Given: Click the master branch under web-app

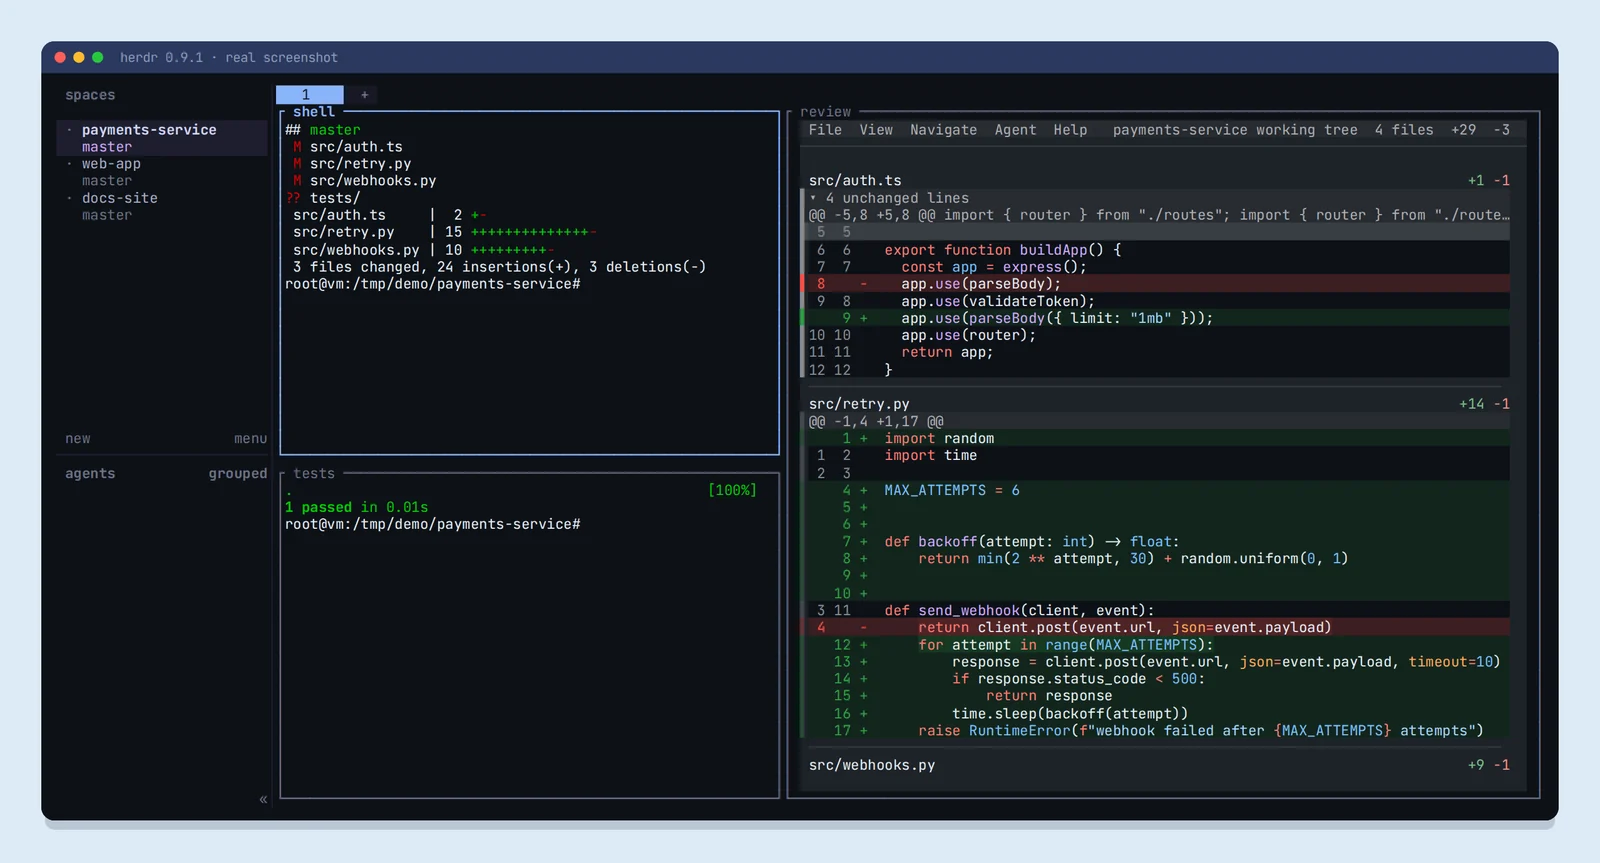Looking at the screenshot, I should pos(107,181).
